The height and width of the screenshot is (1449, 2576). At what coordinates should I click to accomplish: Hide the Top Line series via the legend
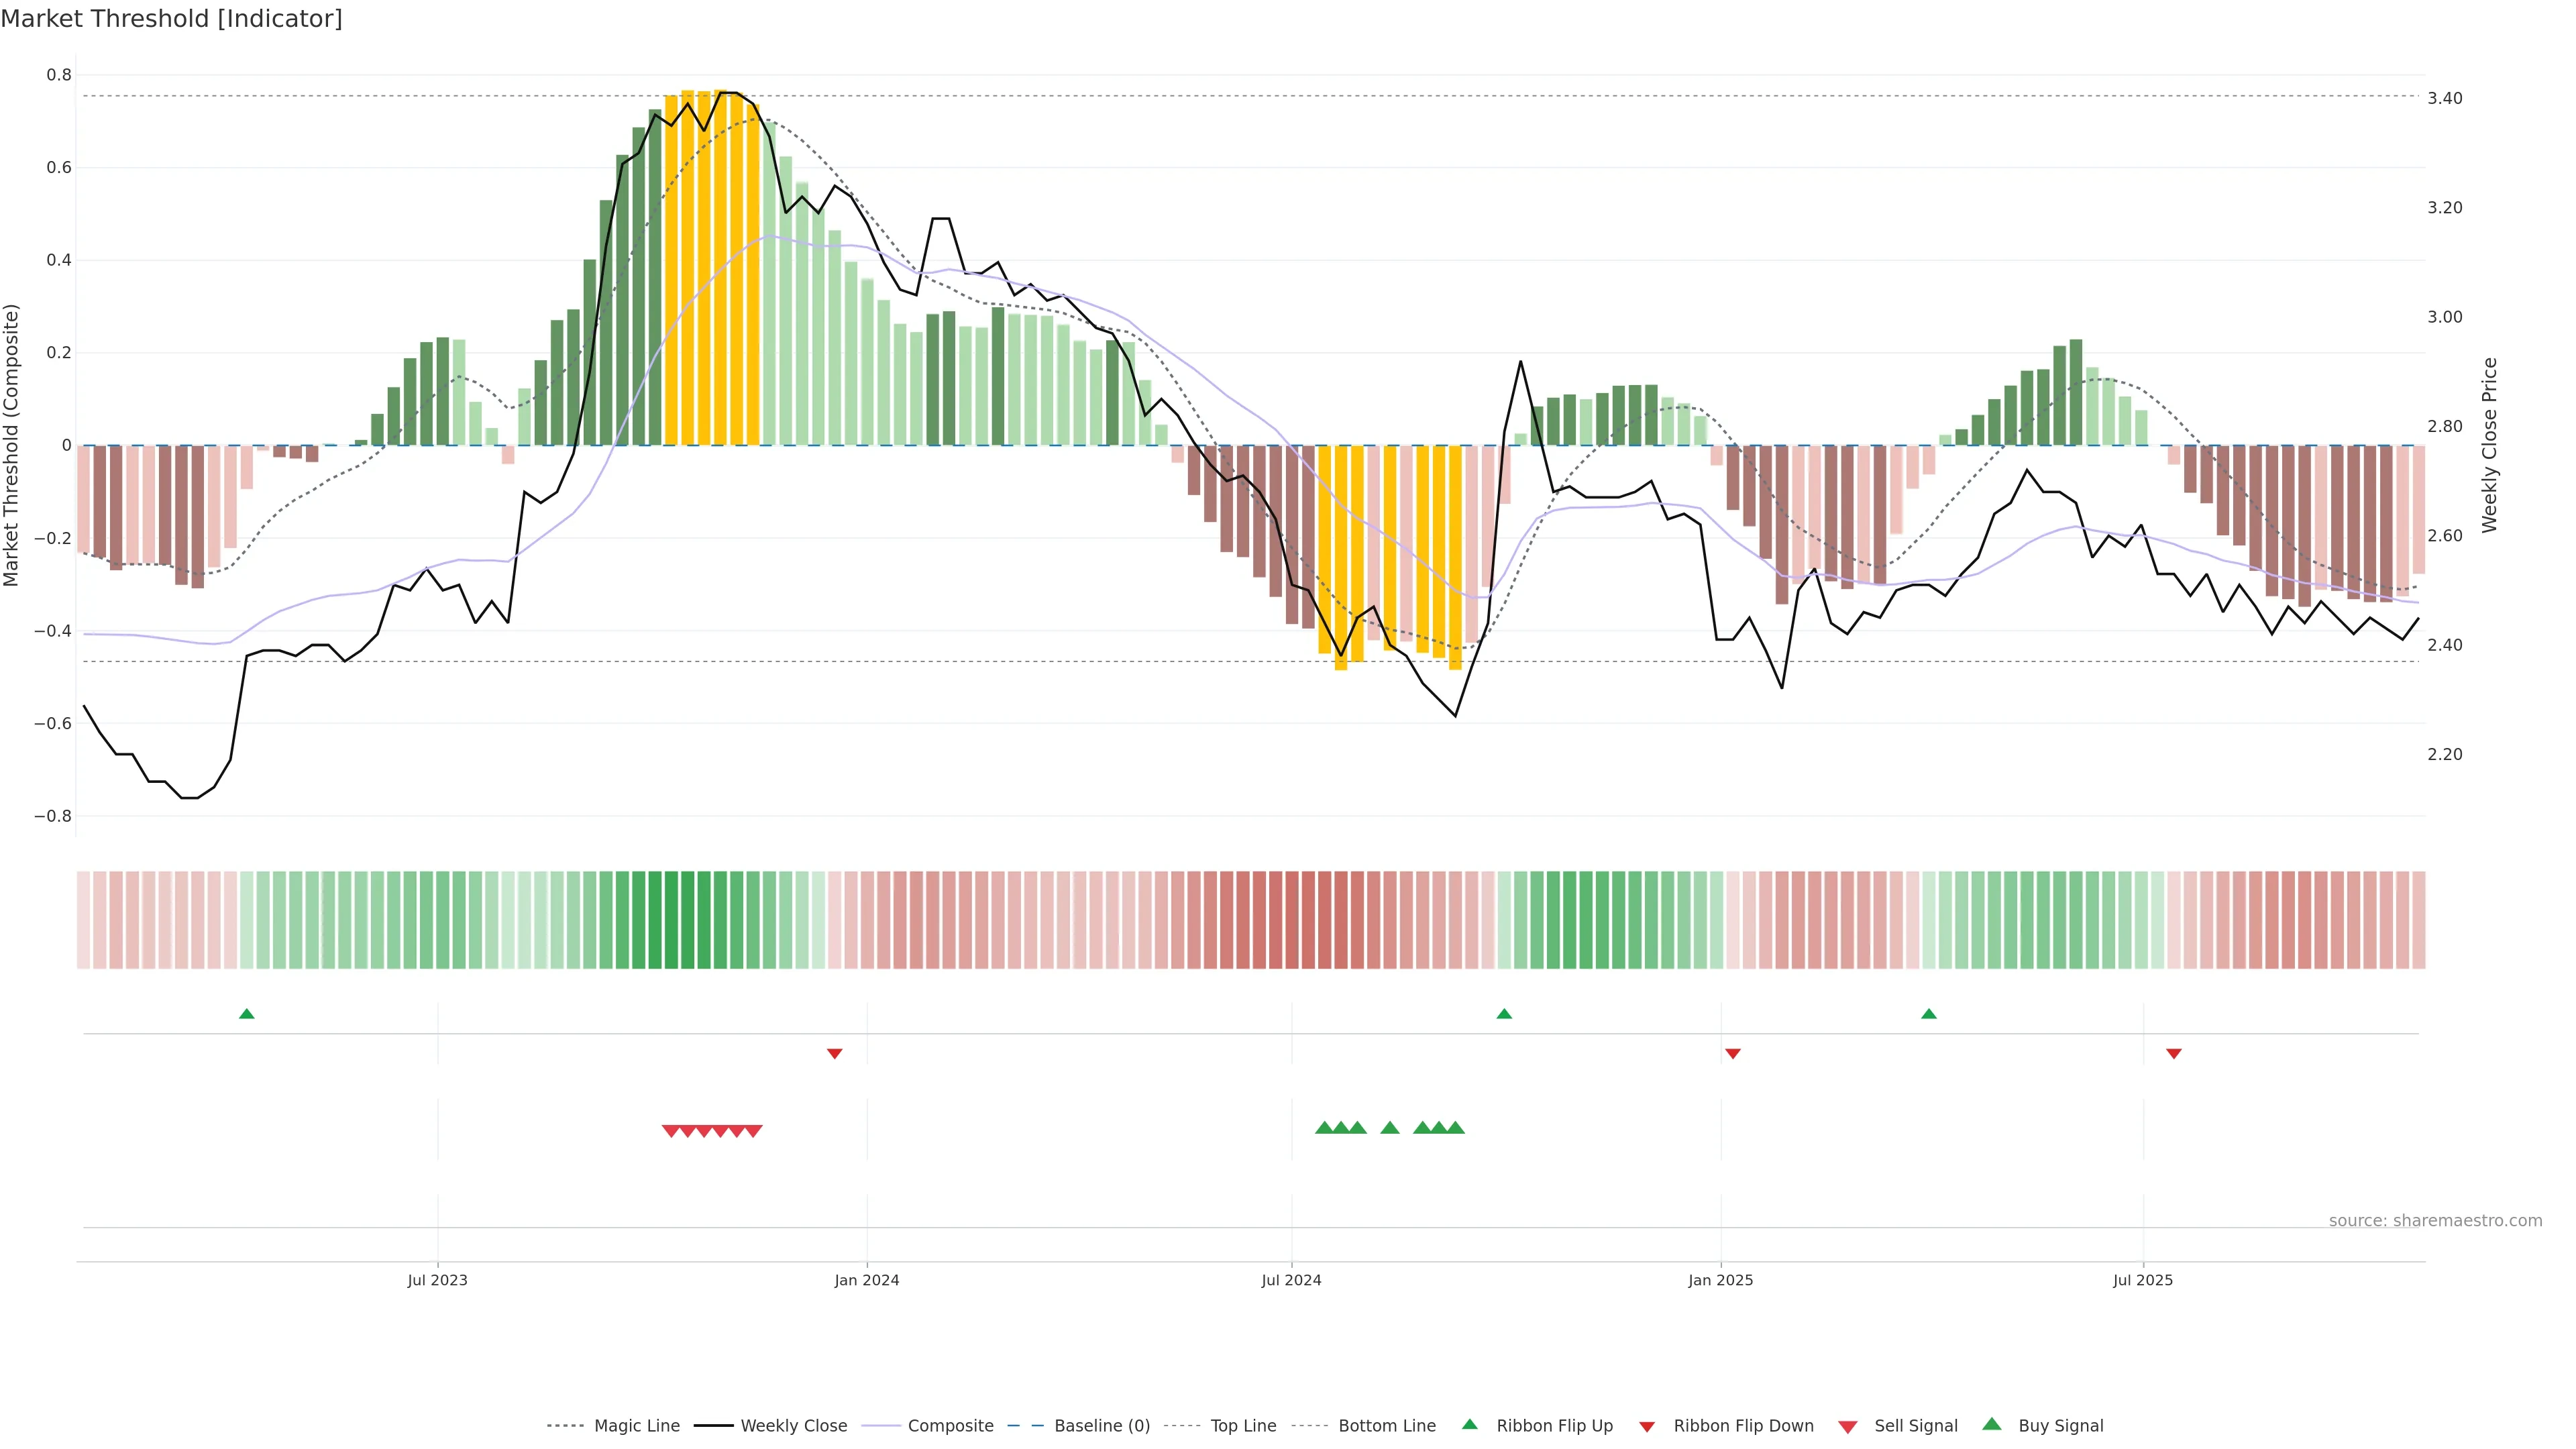[1243, 1426]
